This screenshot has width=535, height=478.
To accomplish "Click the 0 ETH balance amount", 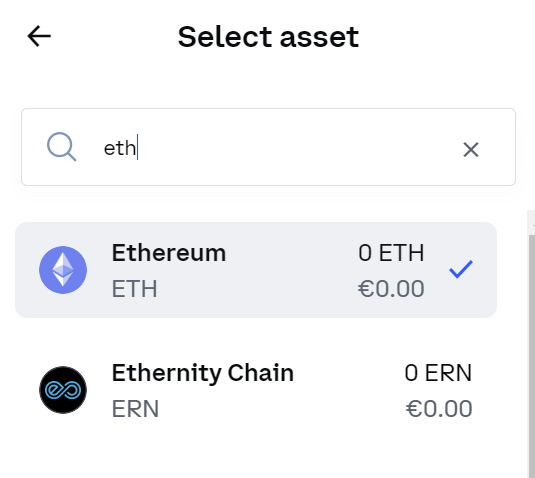I will [391, 253].
